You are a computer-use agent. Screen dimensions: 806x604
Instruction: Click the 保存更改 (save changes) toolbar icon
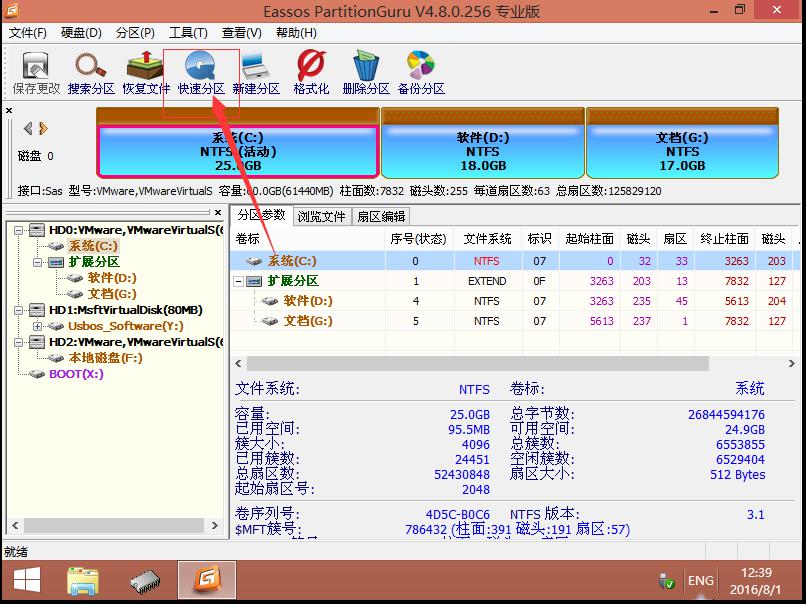point(36,70)
